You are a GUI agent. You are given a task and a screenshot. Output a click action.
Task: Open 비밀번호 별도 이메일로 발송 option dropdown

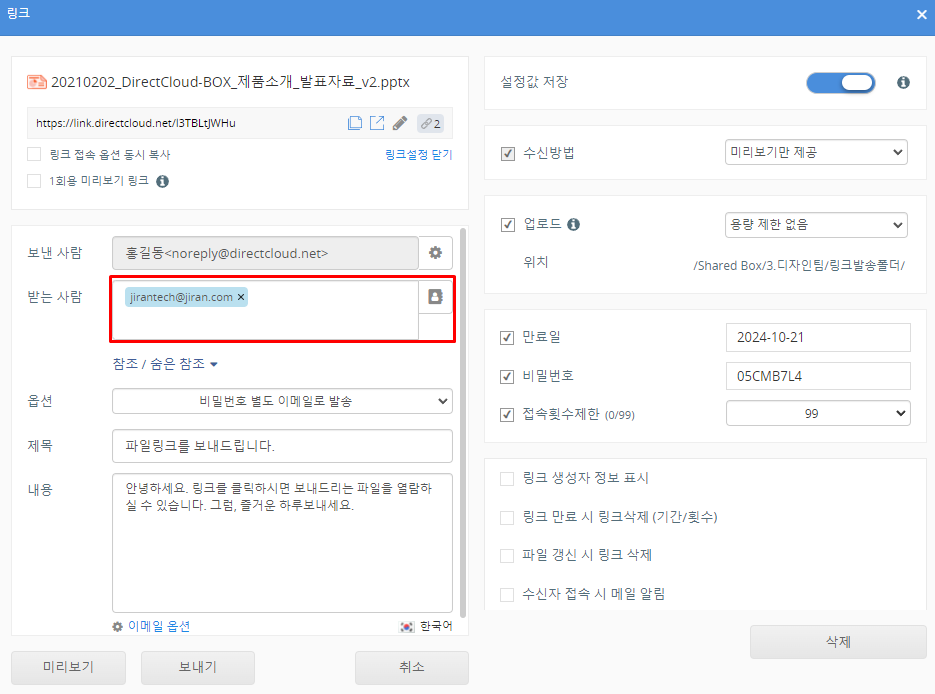[282, 401]
